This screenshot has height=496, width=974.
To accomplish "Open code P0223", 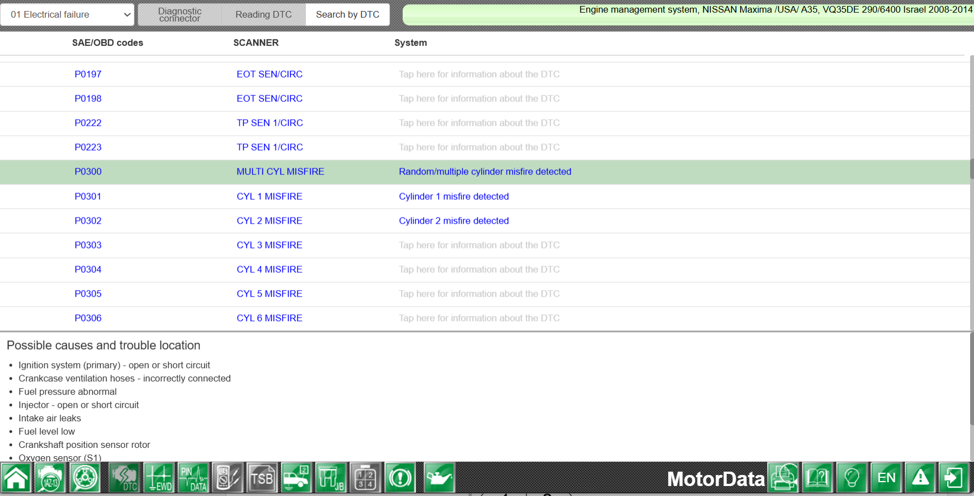I will (88, 147).
